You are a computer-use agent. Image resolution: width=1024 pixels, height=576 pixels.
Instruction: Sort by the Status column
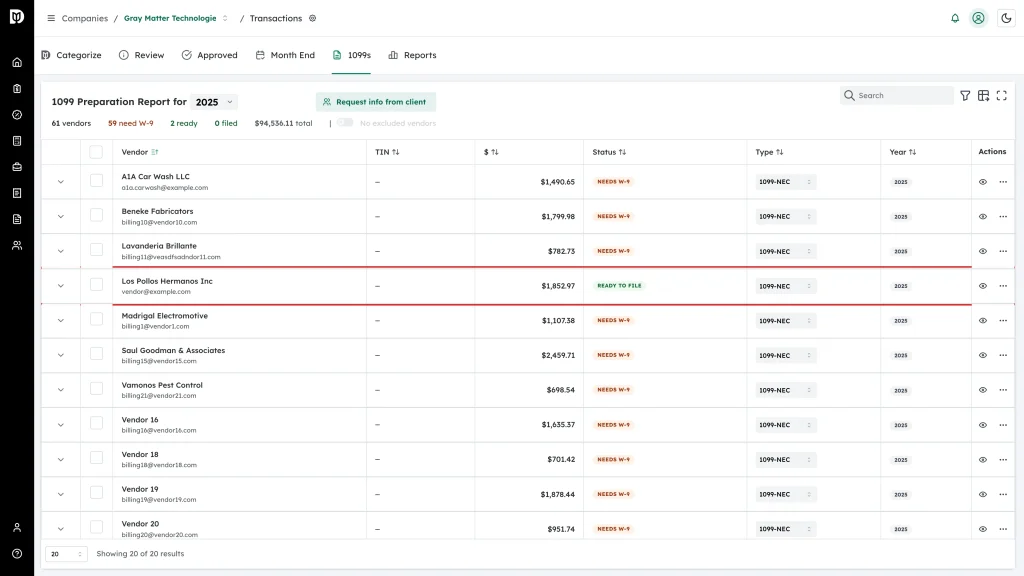pyautogui.click(x=622, y=152)
